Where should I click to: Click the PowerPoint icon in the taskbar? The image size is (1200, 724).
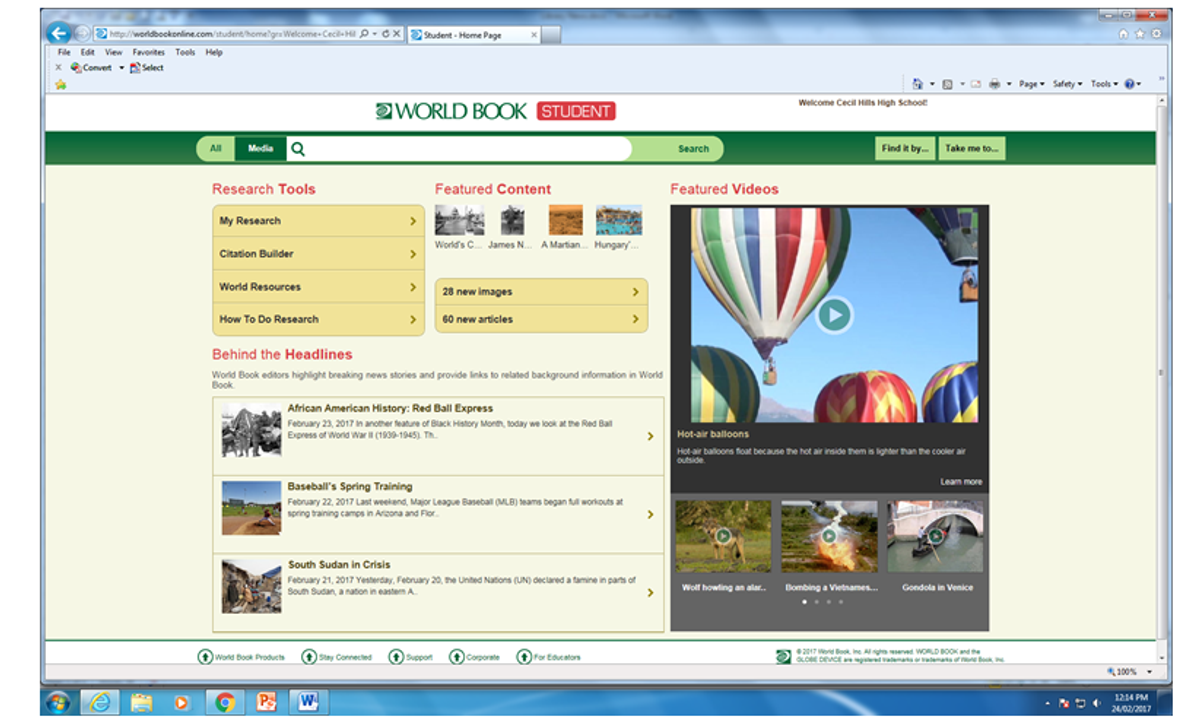coord(266,702)
